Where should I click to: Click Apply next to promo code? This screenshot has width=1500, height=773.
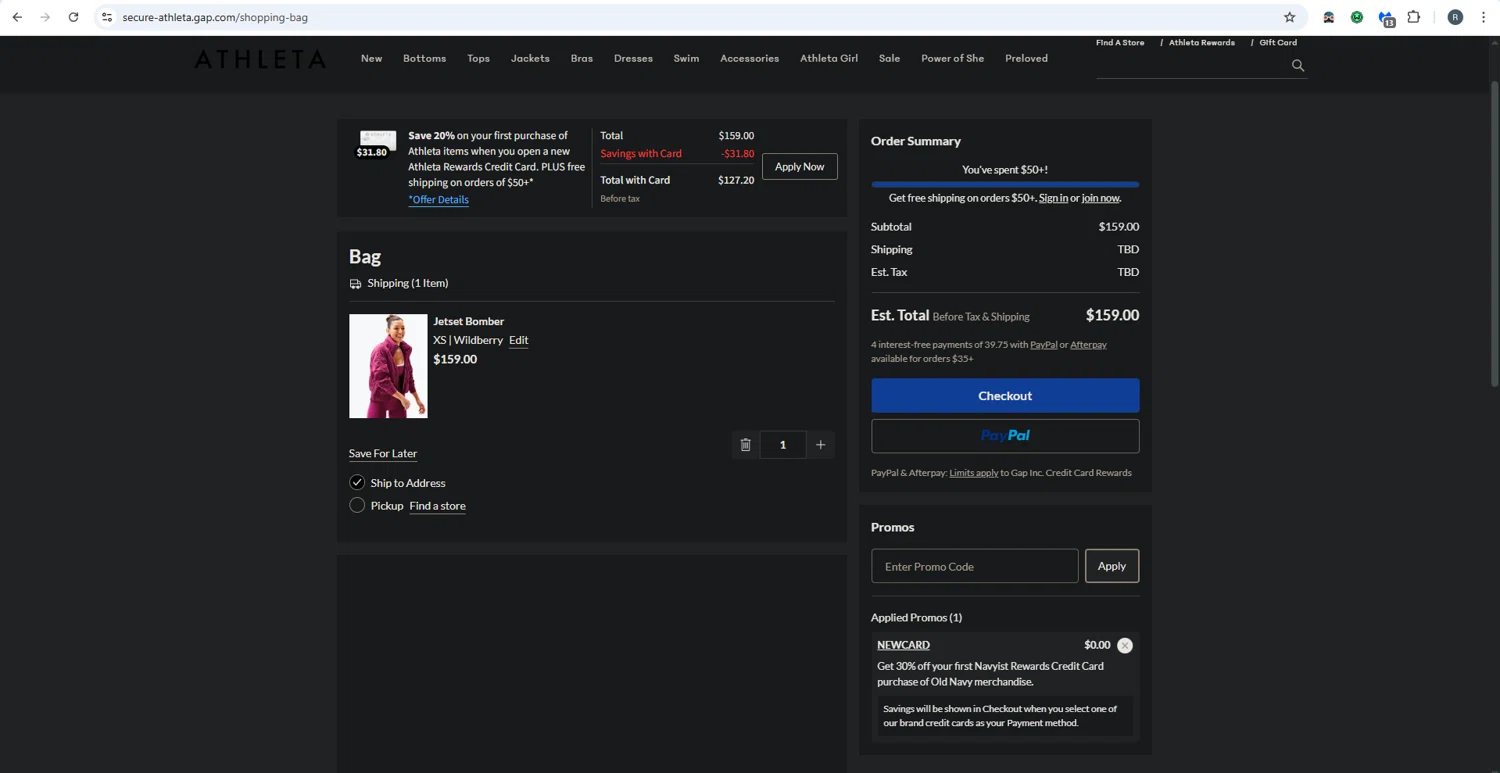coord(1112,566)
